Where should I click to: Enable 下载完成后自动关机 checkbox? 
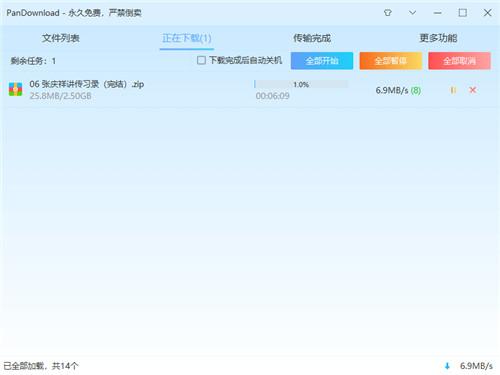[201, 60]
